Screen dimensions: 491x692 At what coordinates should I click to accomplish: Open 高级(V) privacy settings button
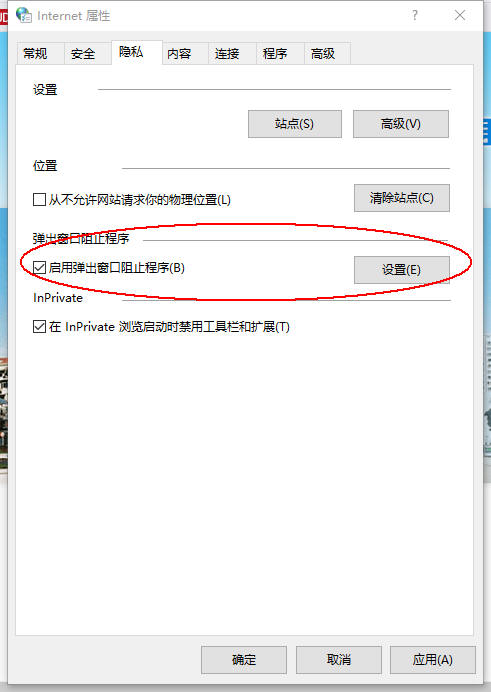click(401, 124)
